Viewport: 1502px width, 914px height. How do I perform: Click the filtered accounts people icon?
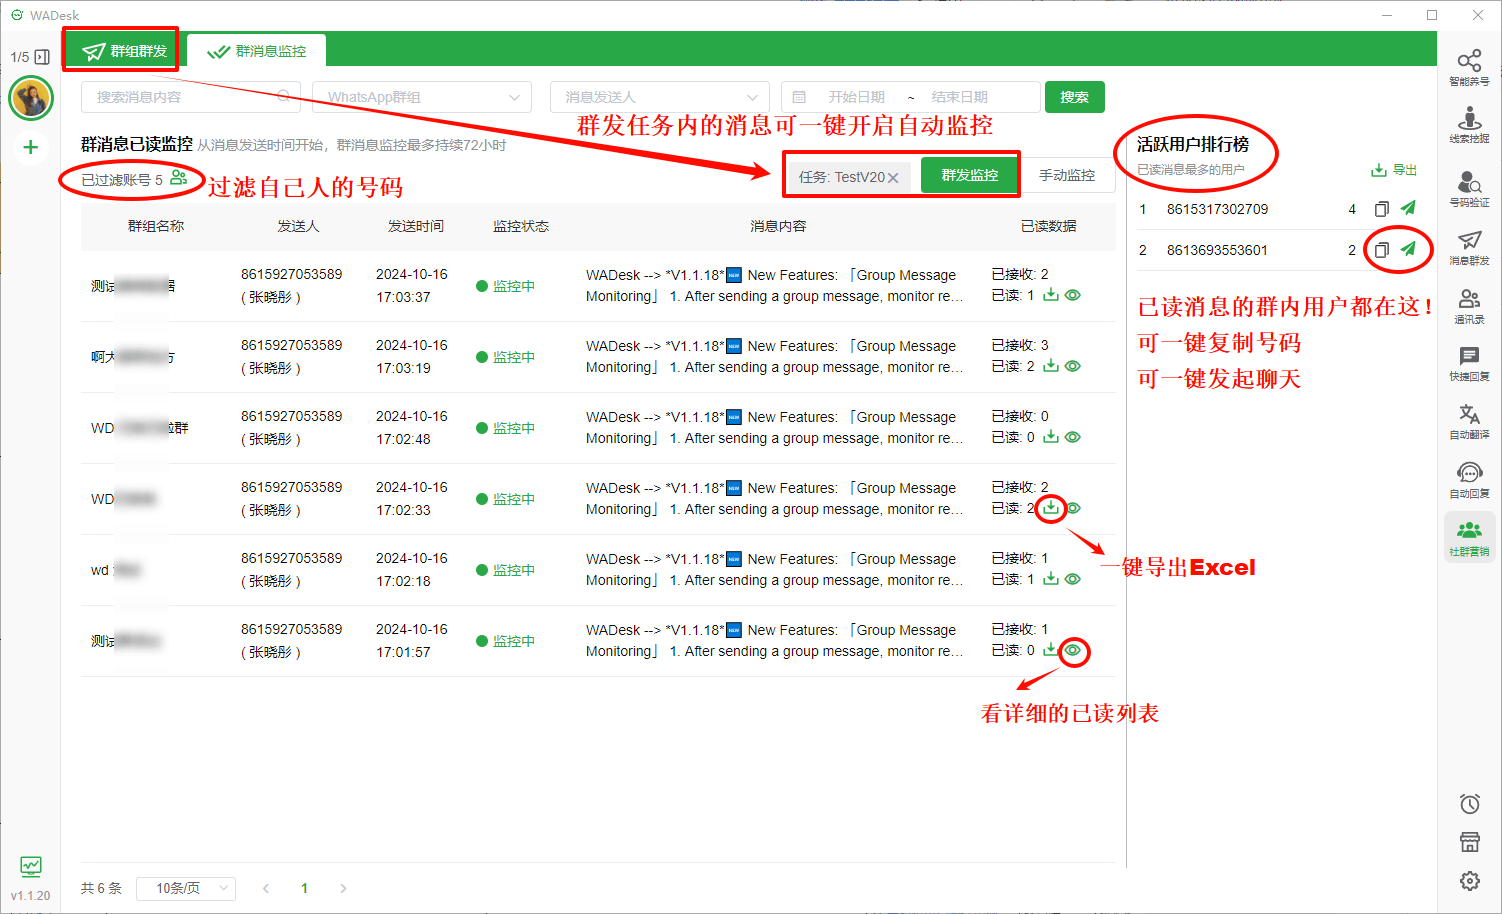point(178,178)
